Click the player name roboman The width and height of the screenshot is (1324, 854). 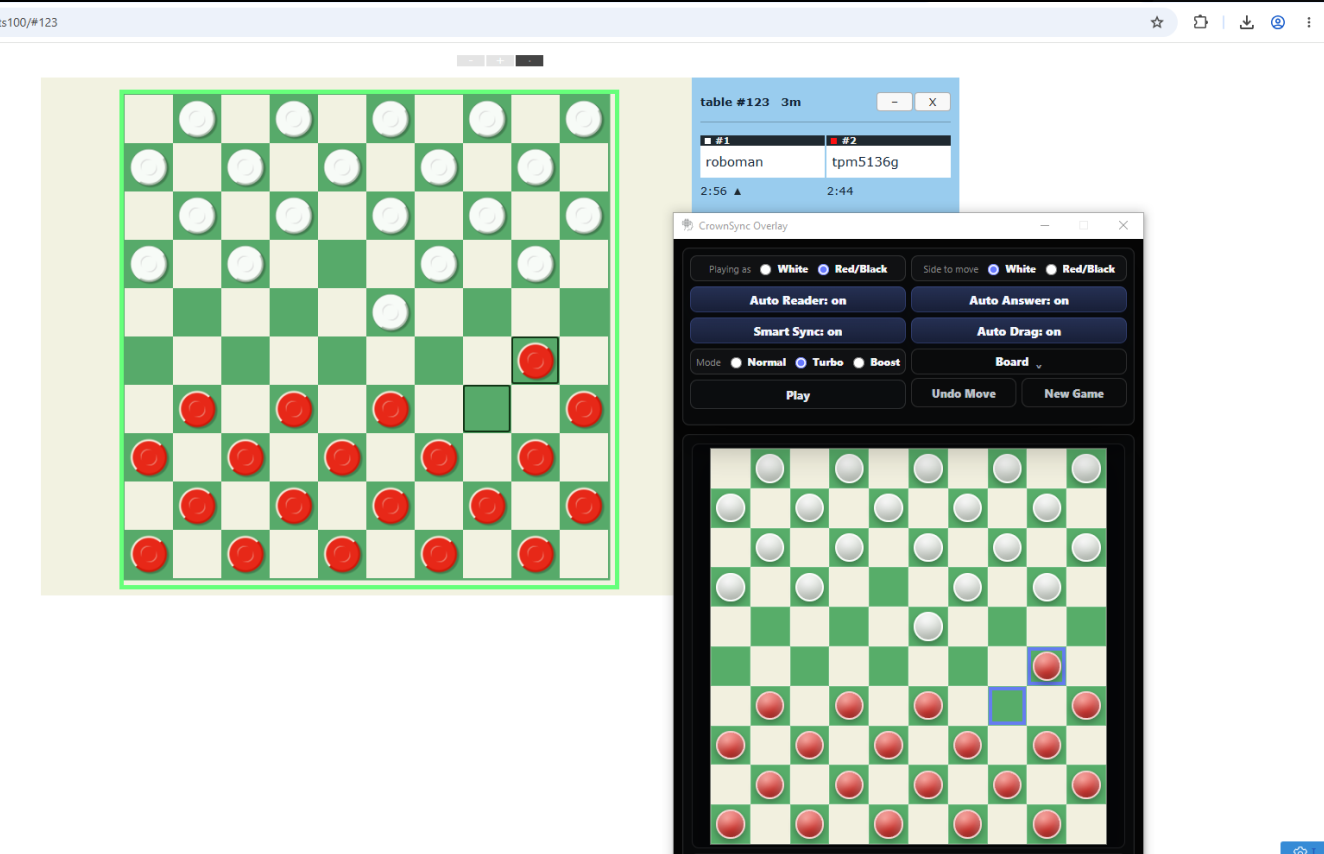coord(733,162)
